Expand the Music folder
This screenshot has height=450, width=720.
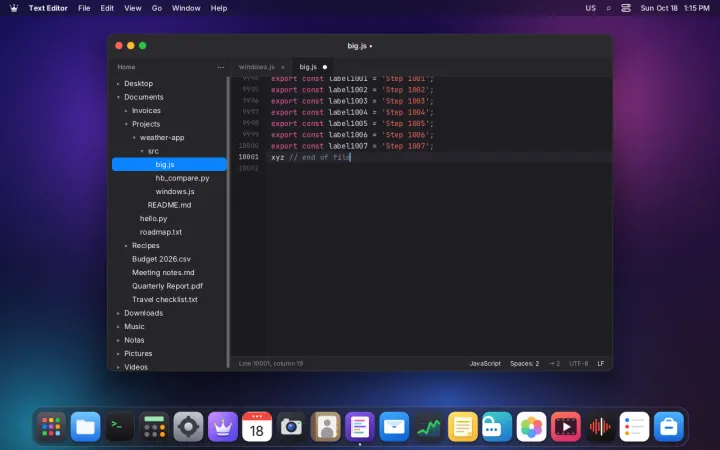coord(118,326)
